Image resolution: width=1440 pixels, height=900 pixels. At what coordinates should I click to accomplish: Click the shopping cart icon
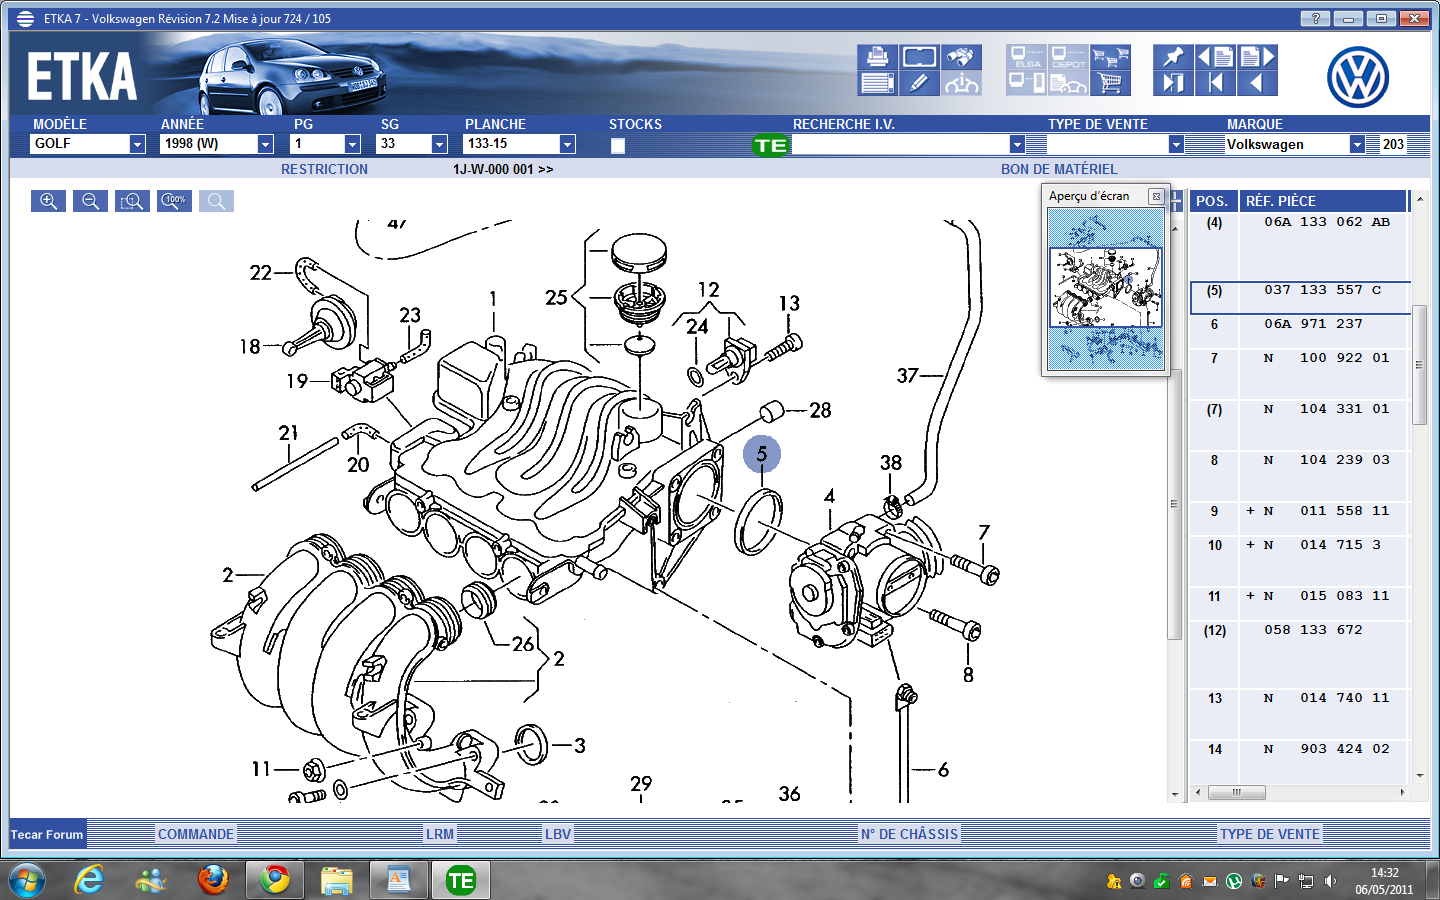point(1110,82)
